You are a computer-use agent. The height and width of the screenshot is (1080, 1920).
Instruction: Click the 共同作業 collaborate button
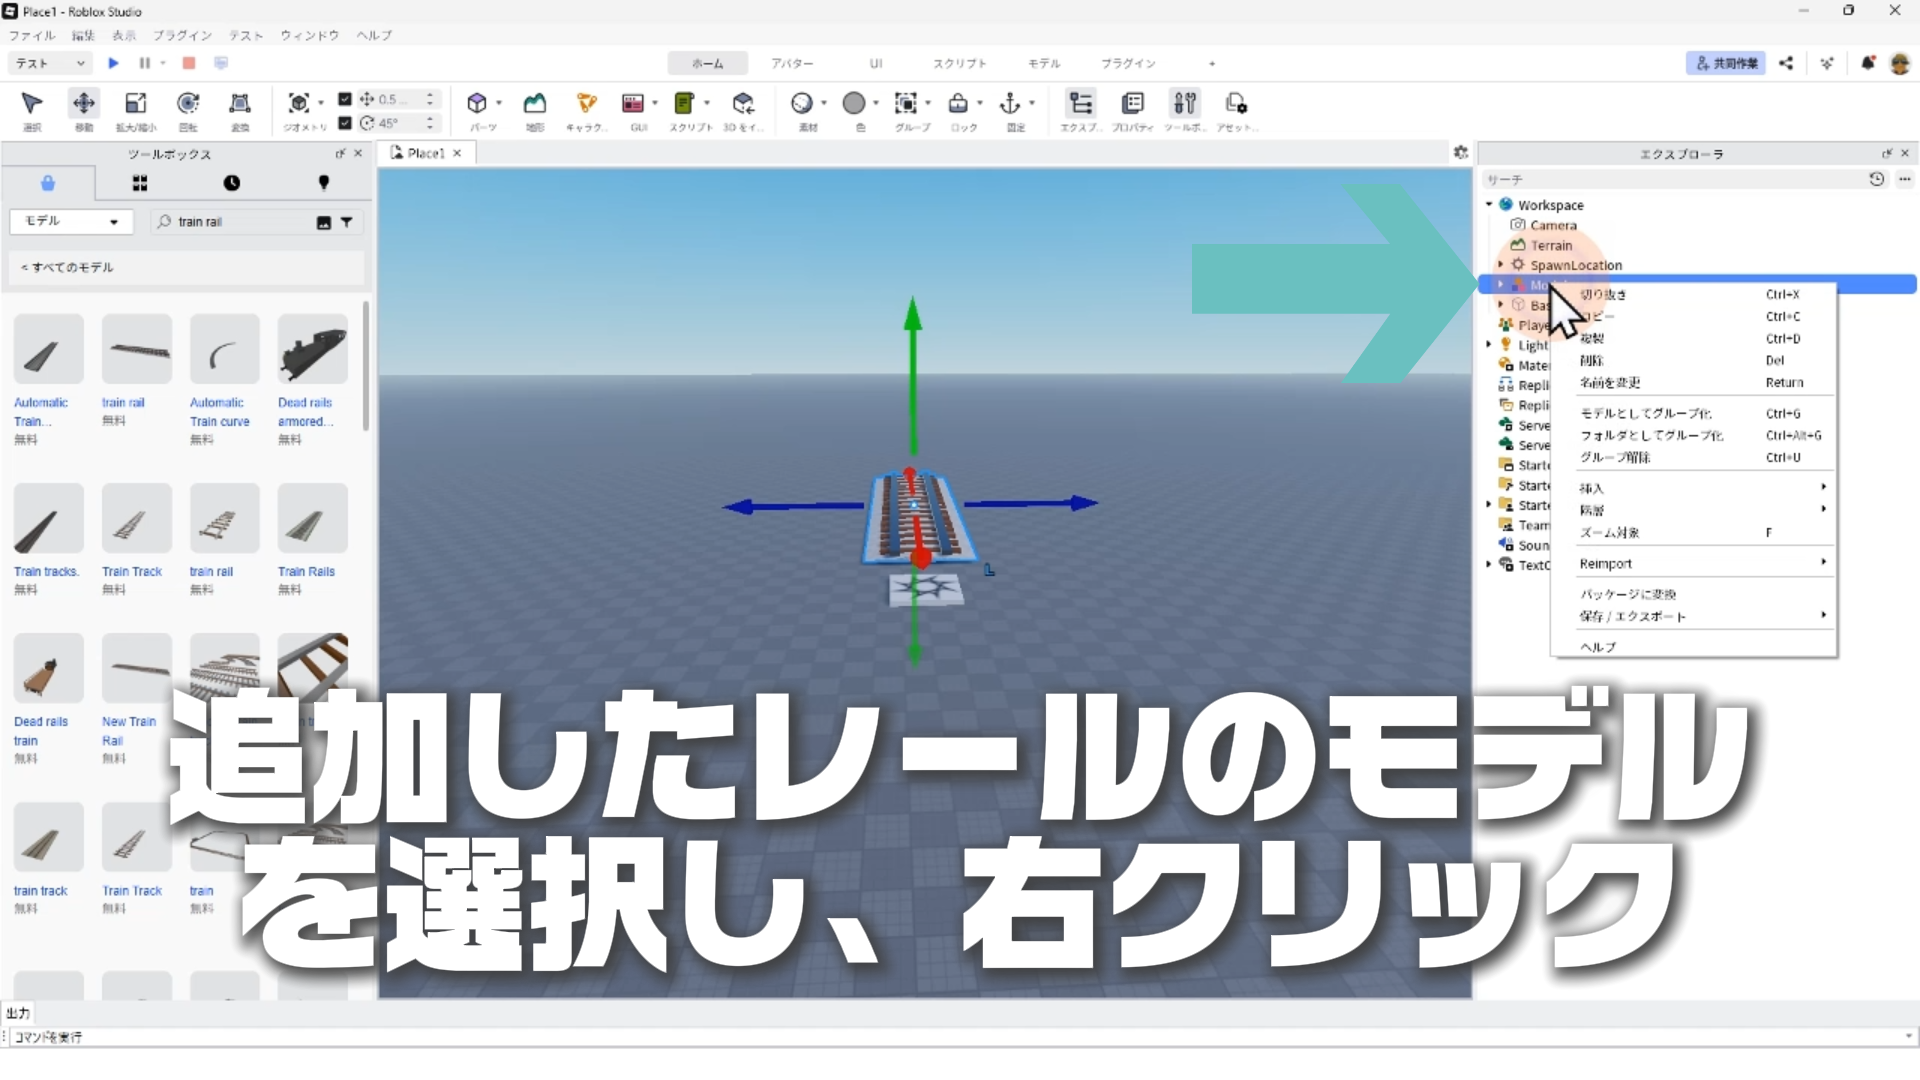[x=1725, y=63]
